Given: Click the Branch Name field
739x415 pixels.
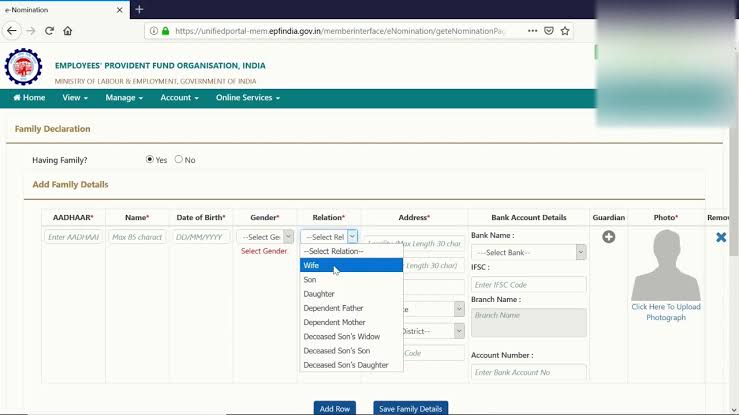Looking at the screenshot, I should (x=528, y=322).
